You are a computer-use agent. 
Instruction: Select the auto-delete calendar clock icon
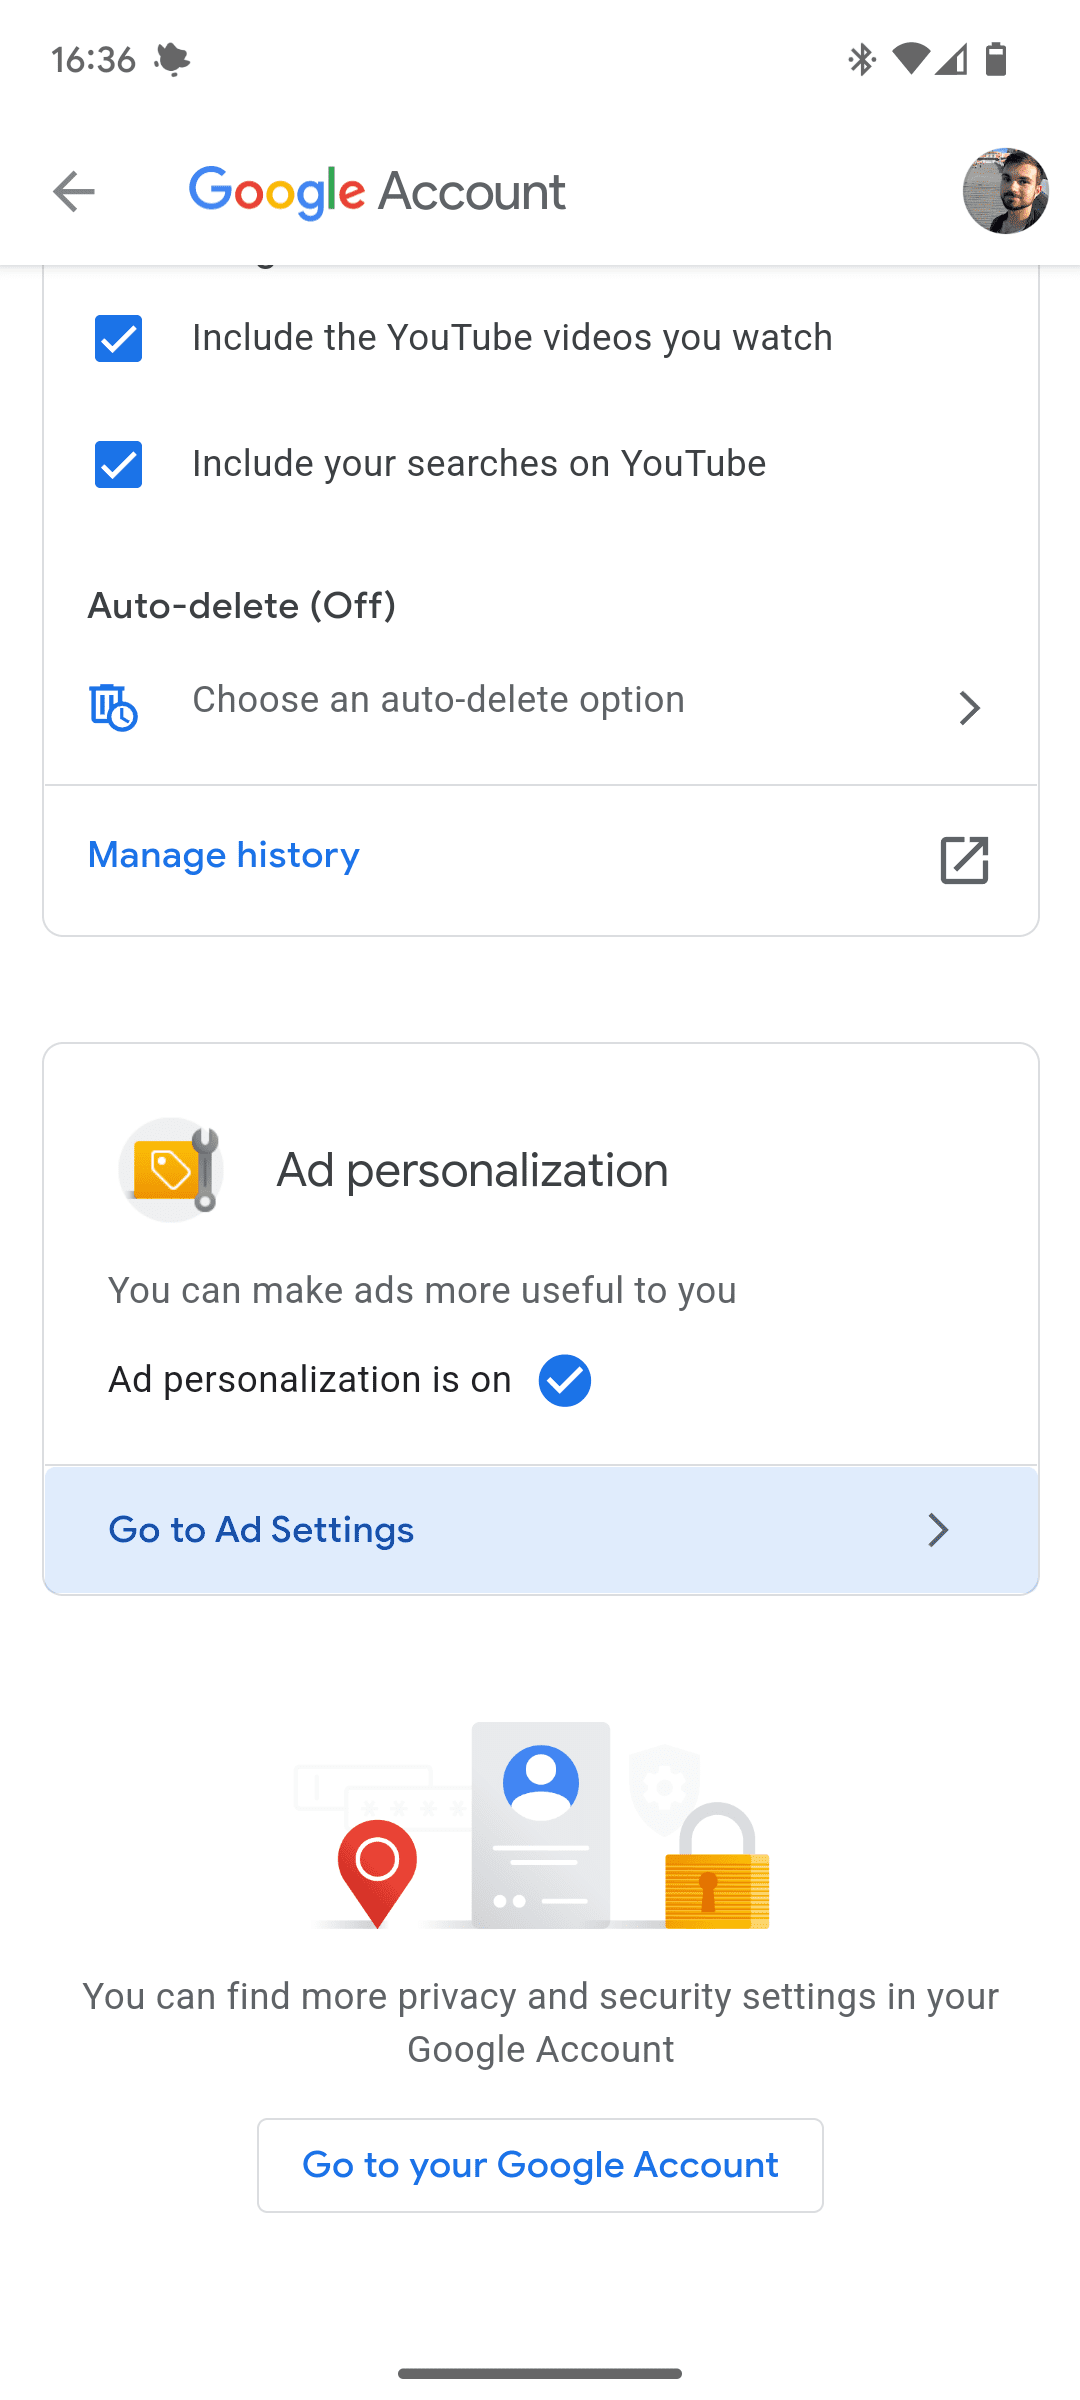click(x=113, y=707)
